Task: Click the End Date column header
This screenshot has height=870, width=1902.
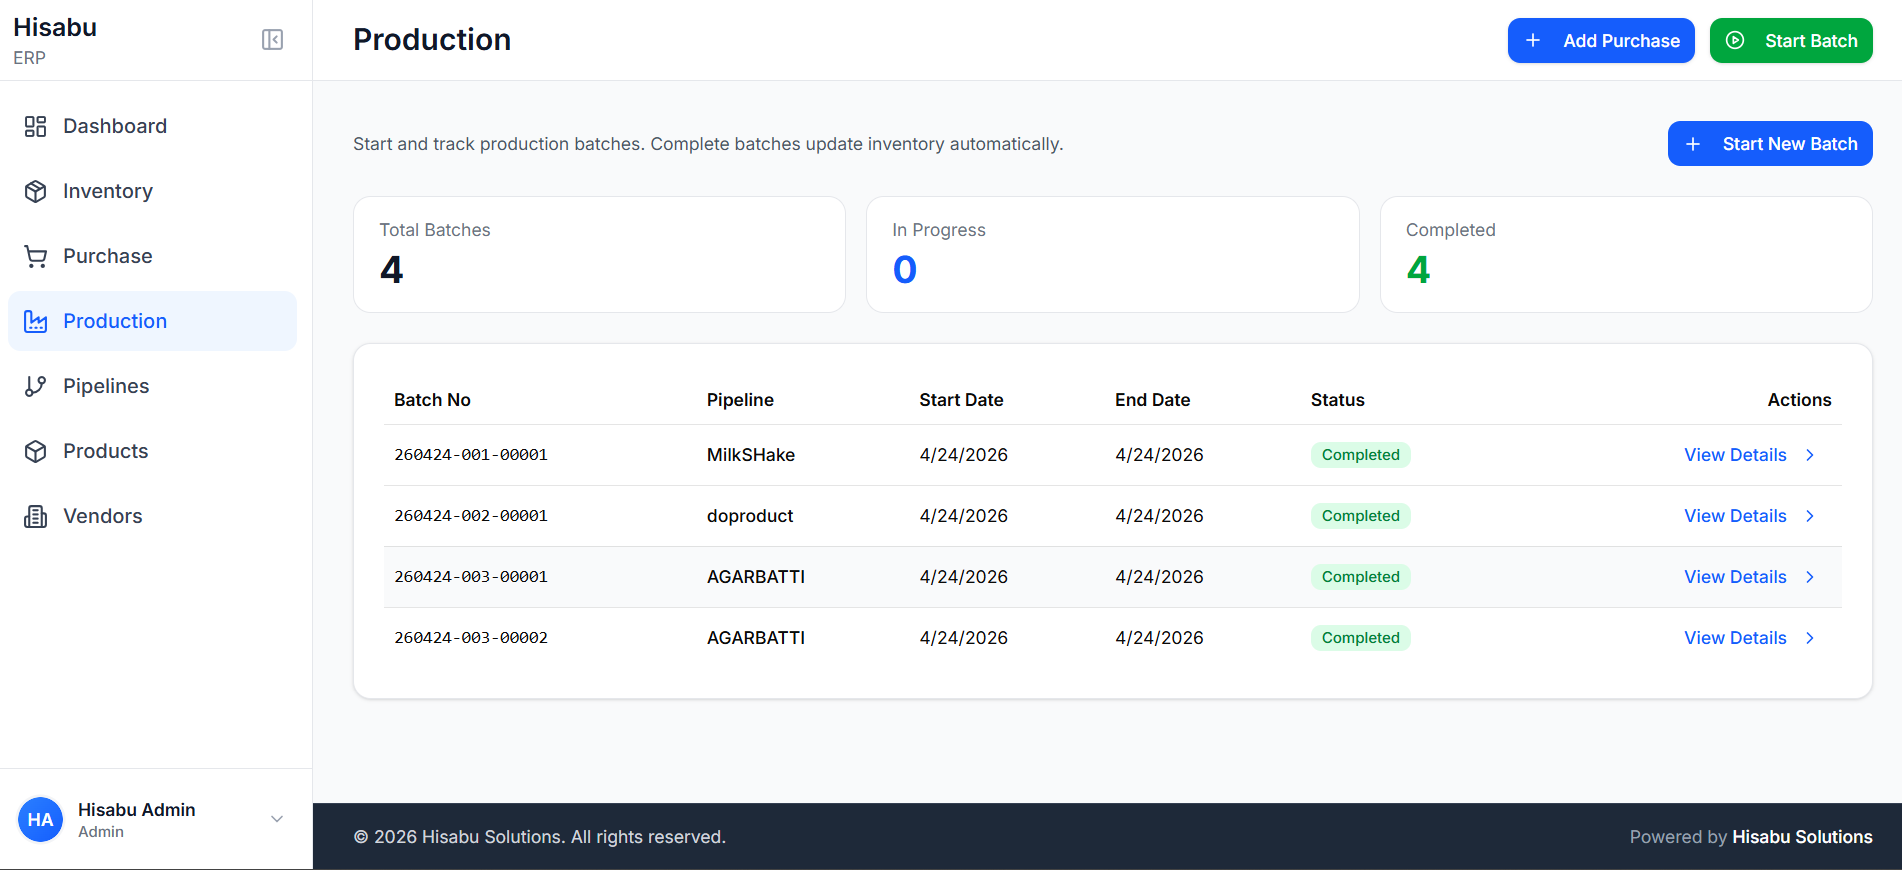Action: 1152,400
